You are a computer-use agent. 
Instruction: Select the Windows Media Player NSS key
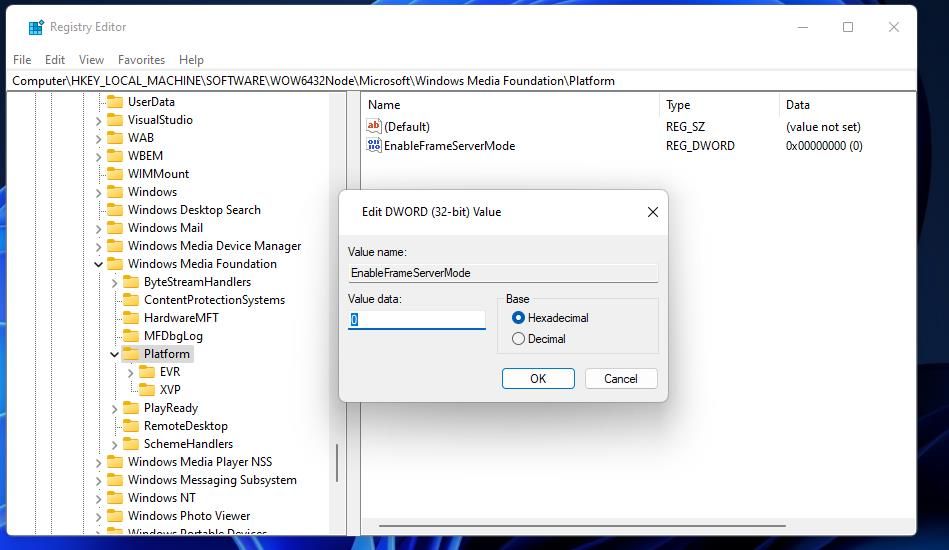click(200, 462)
